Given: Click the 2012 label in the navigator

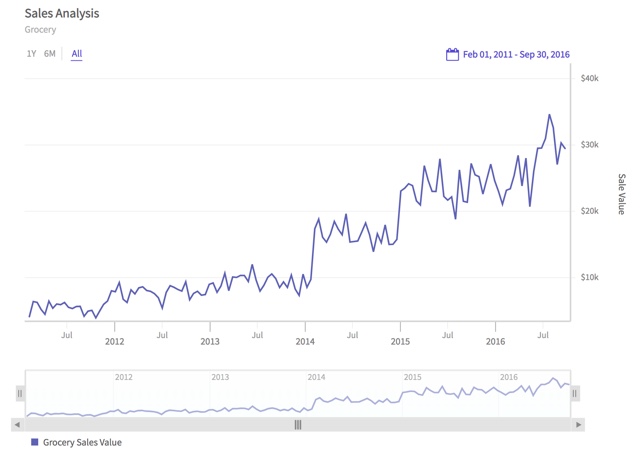Looking at the screenshot, I should 124,377.
